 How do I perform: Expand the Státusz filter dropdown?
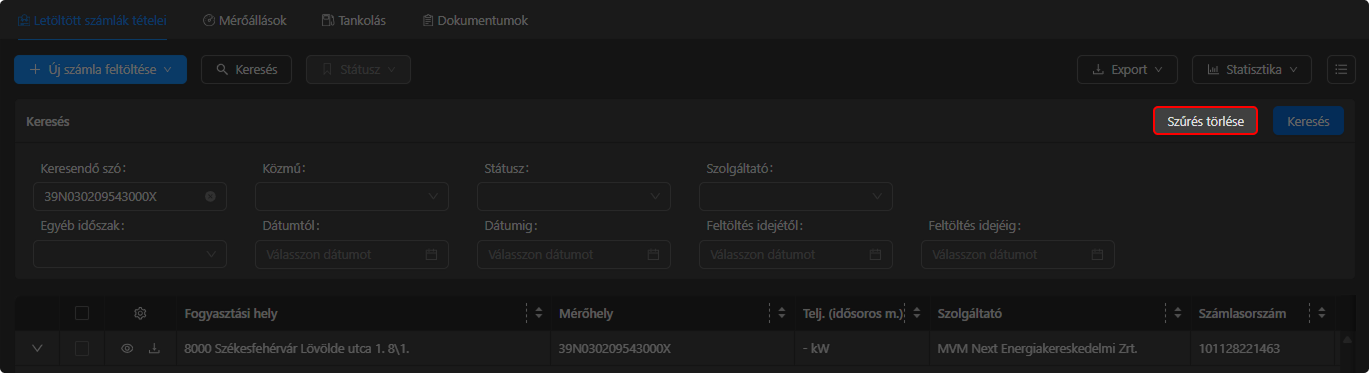point(574,197)
